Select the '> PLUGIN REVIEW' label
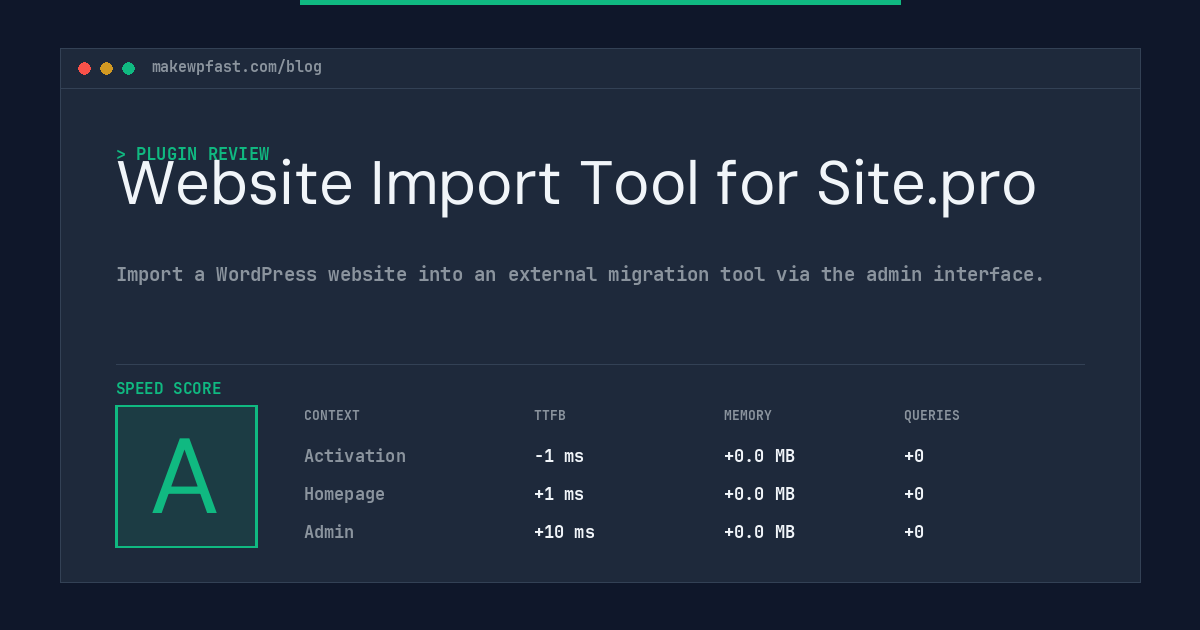1200x630 pixels. [x=193, y=154]
